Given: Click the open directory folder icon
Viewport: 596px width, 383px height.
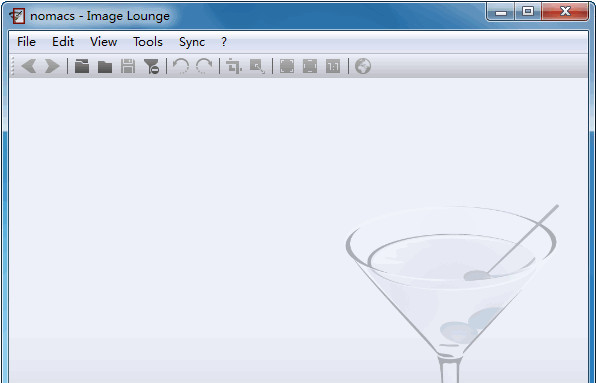Looking at the screenshot, I should pyautogui.click(x=105, y=66).
